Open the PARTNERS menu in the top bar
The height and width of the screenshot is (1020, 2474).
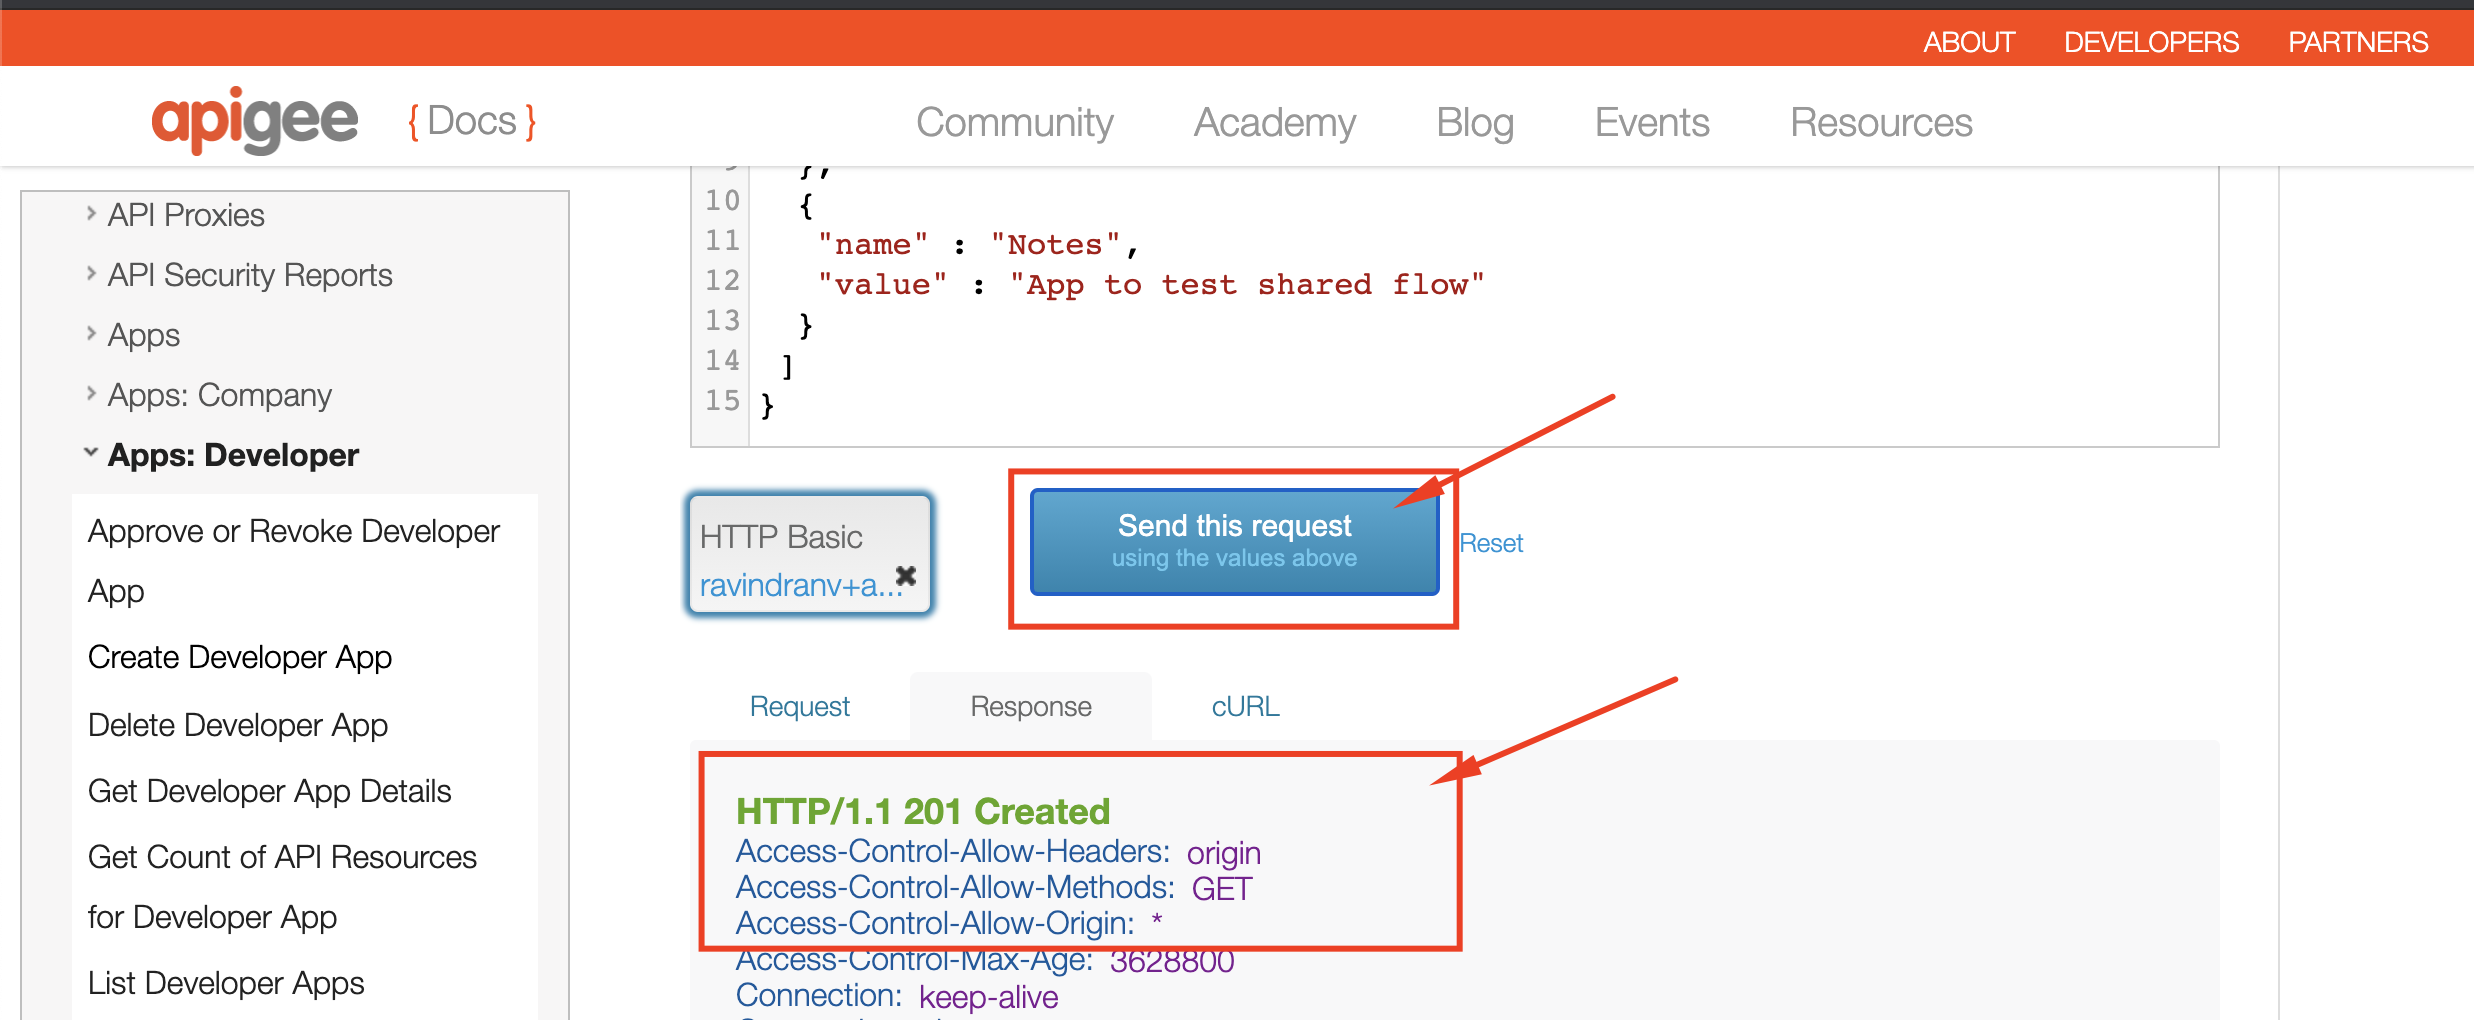pyautogui.click(x=2358, y=42)
